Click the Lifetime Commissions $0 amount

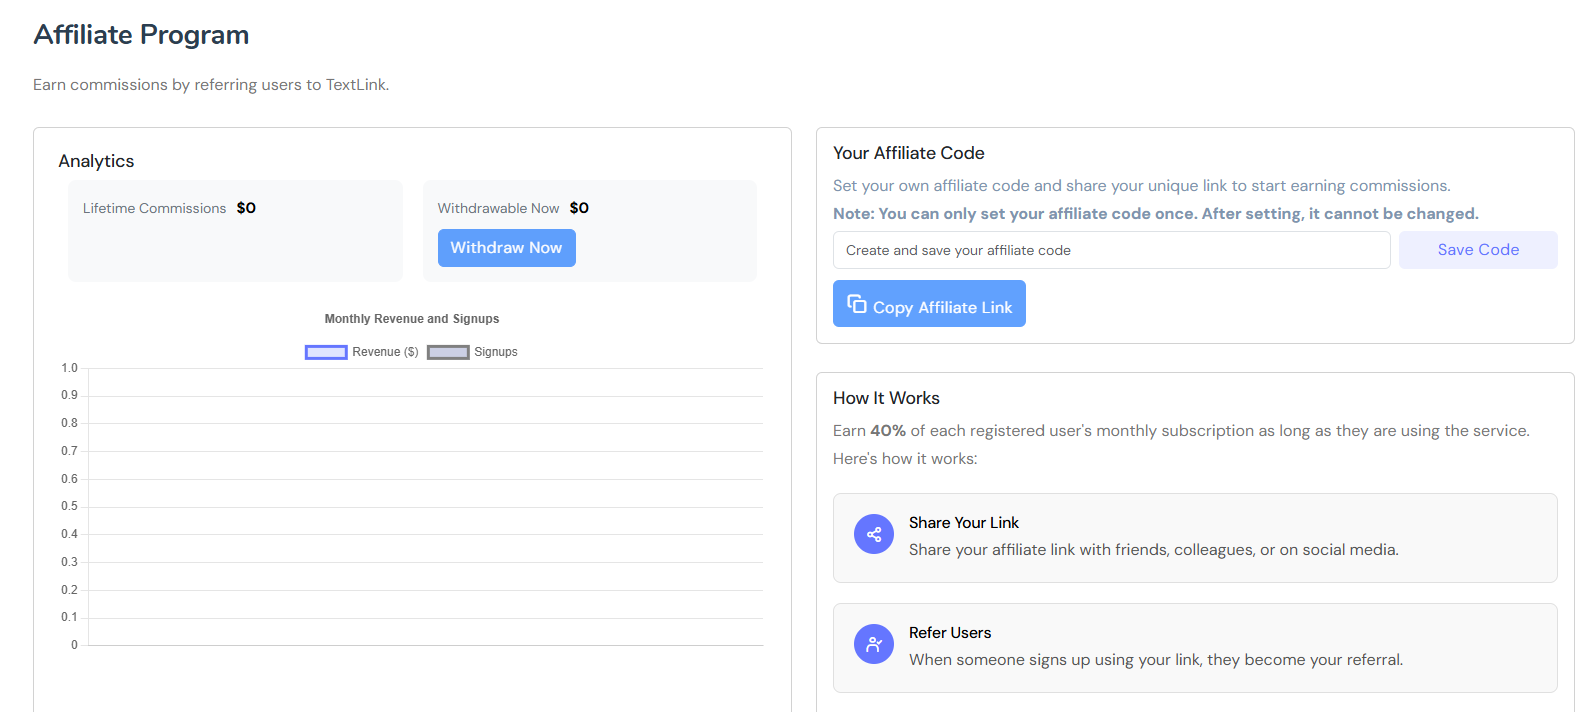[246, 208]
